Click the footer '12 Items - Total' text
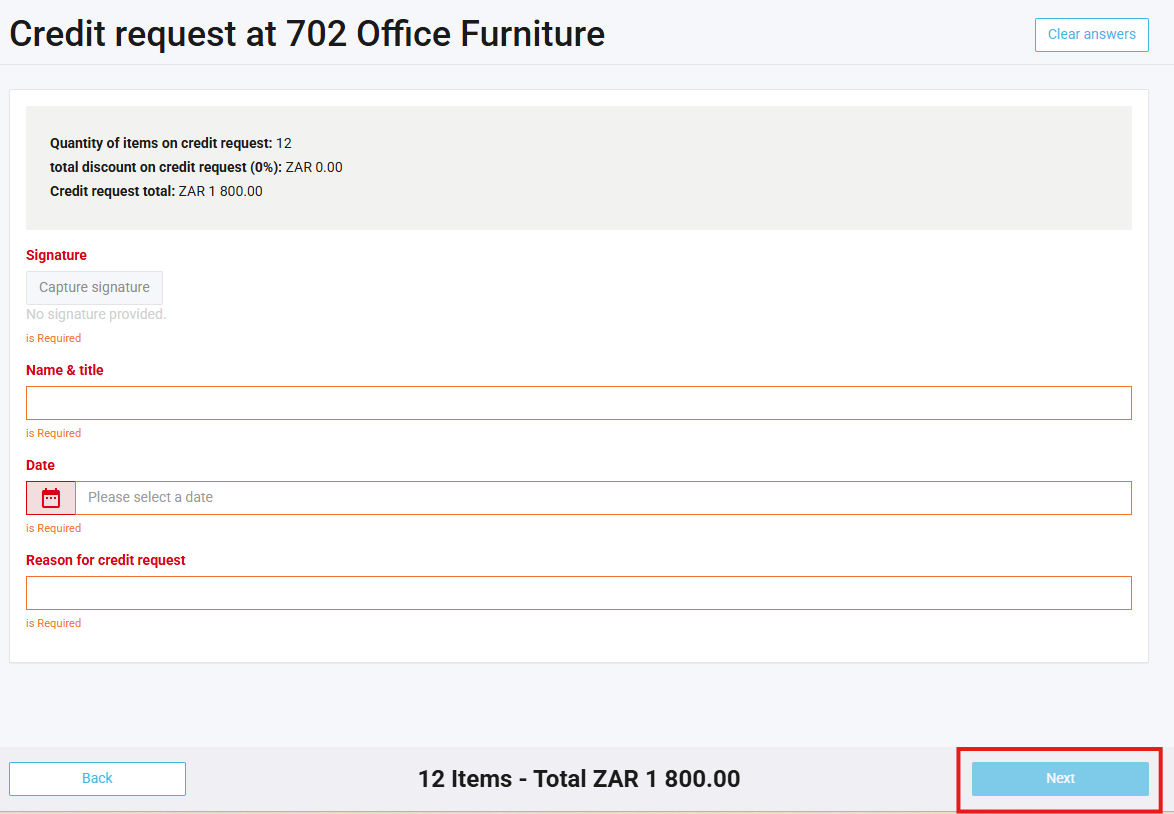This screenshot has width=1174, height=814. pyautogui.click(x=578, y=779)
